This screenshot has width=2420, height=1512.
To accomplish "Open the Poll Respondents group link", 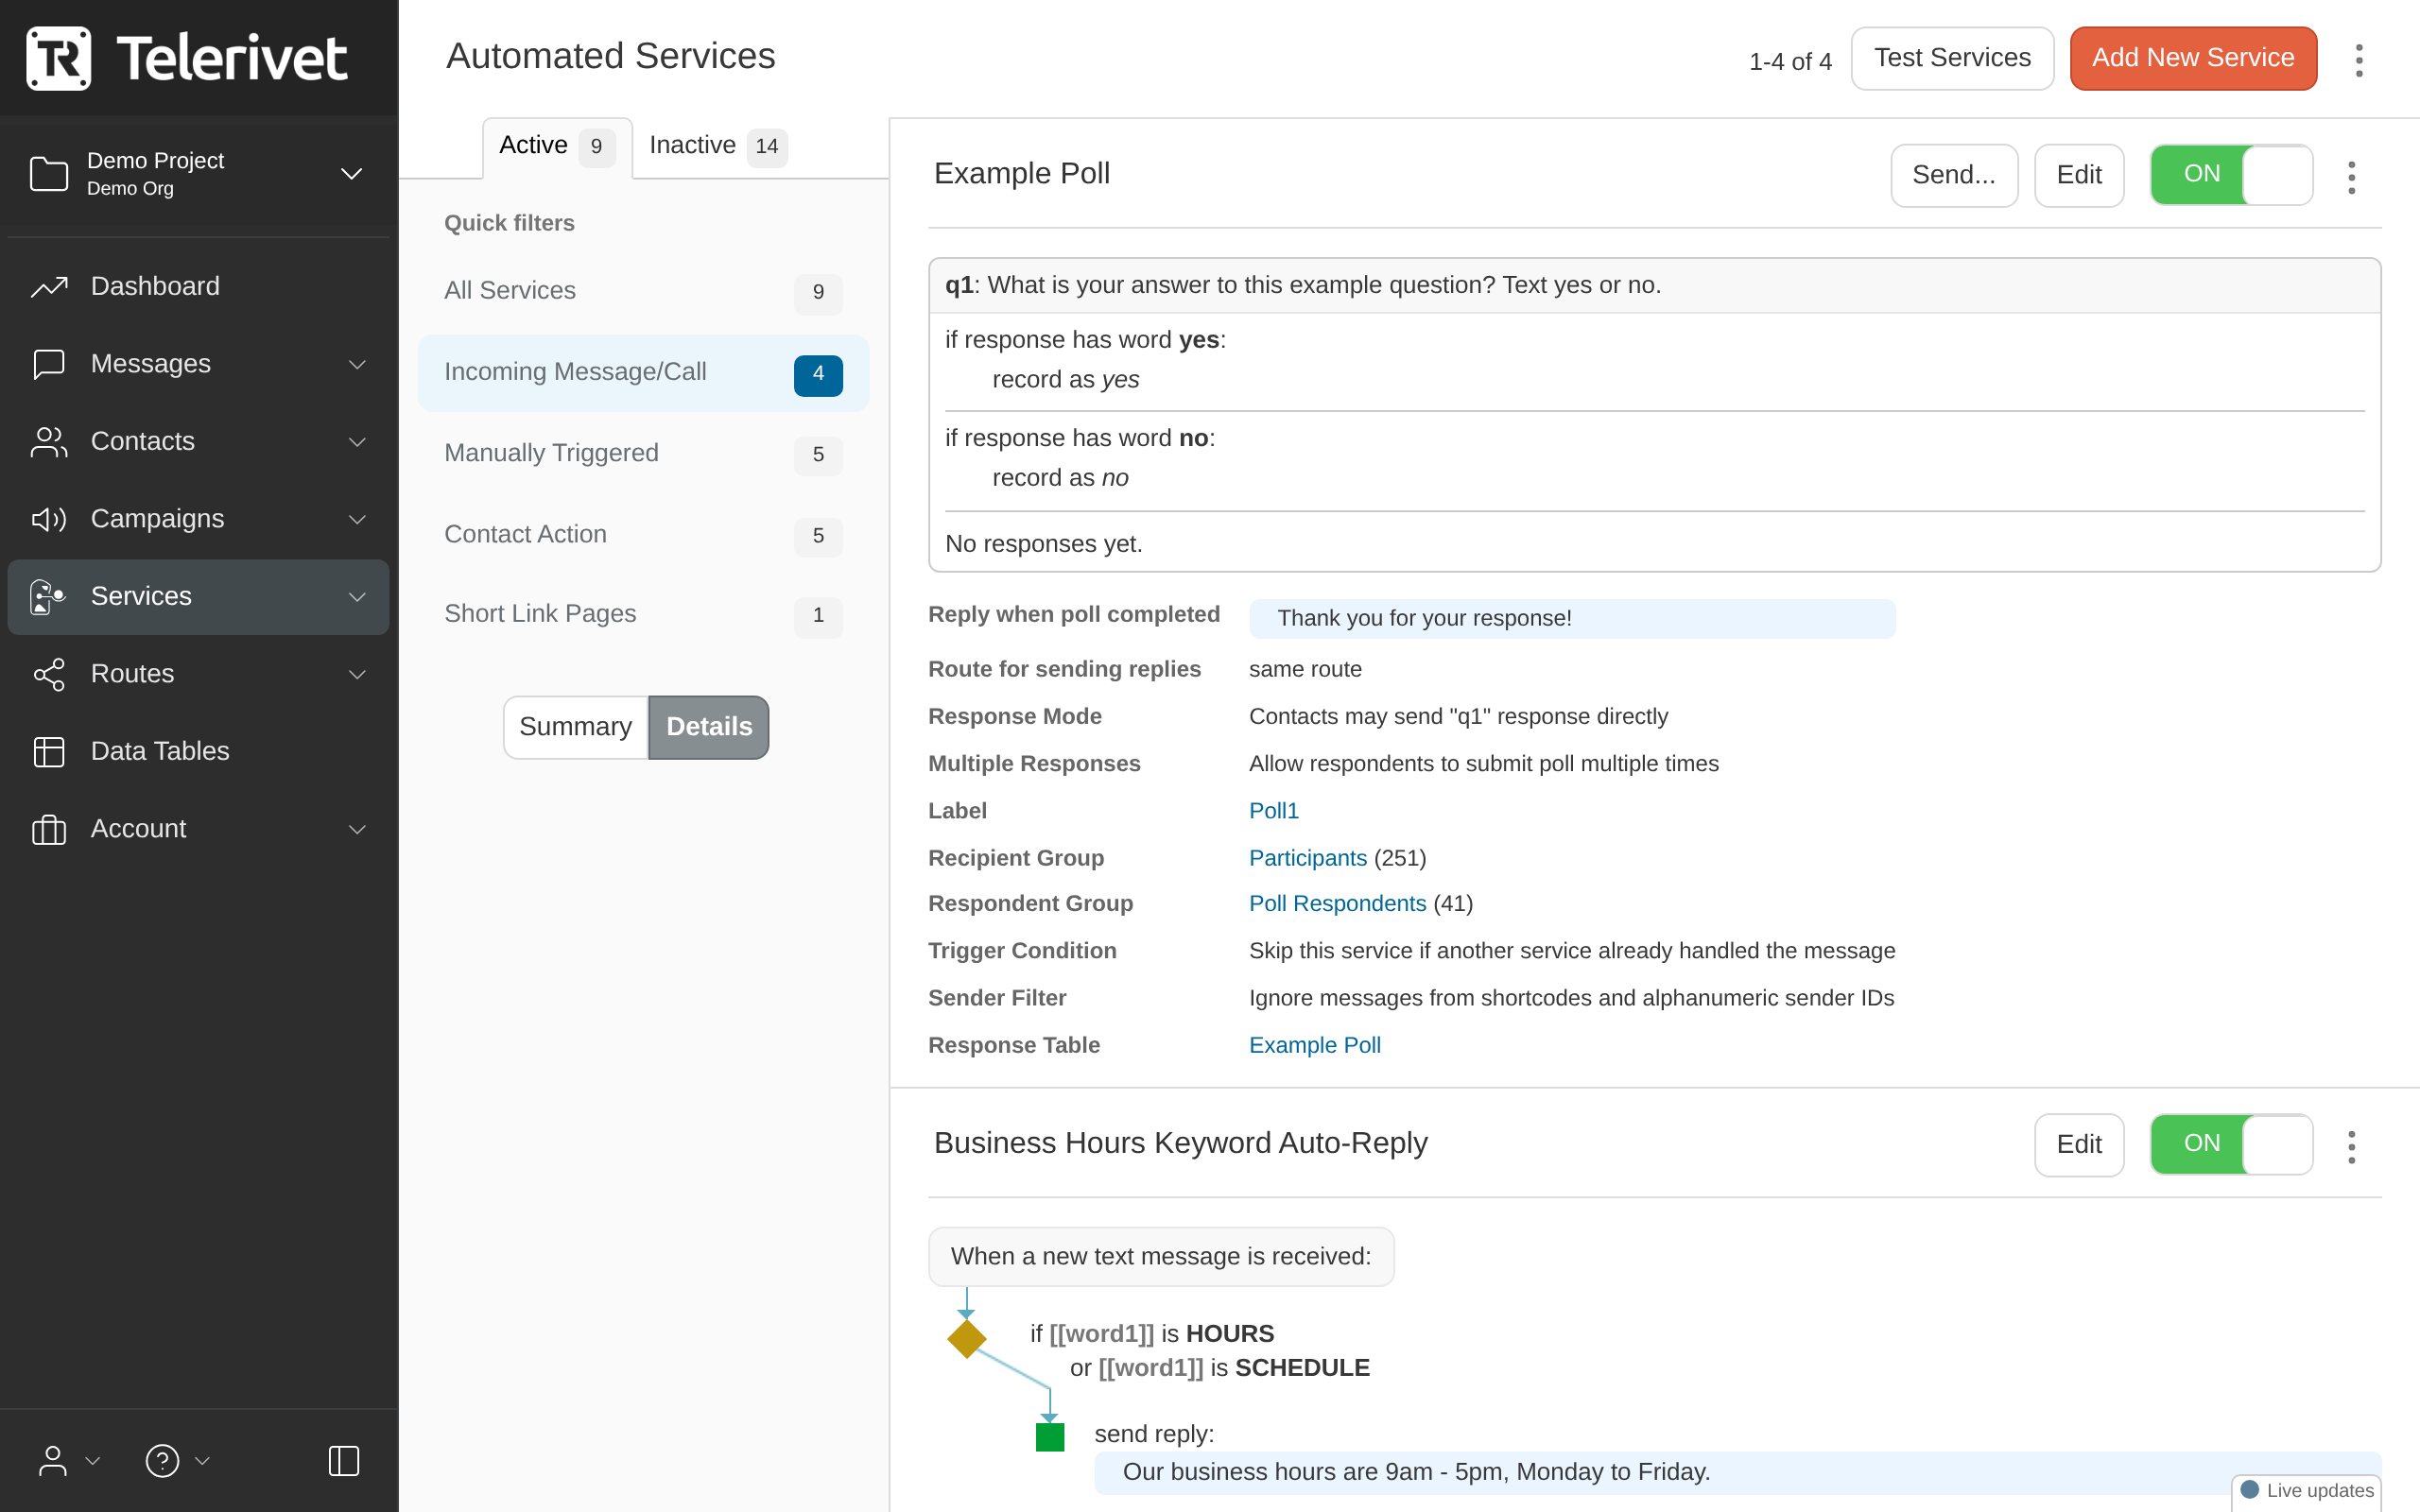I will 1337,904.
